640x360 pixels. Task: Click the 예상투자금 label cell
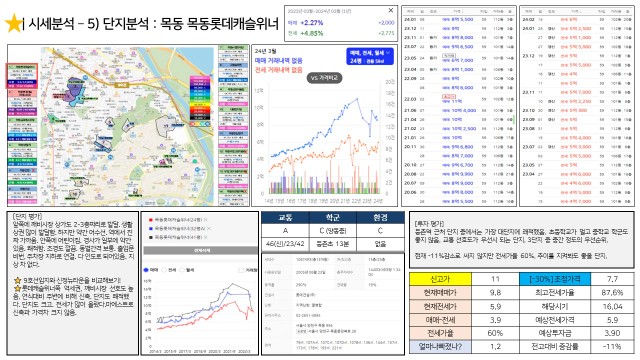click(555, 333)
